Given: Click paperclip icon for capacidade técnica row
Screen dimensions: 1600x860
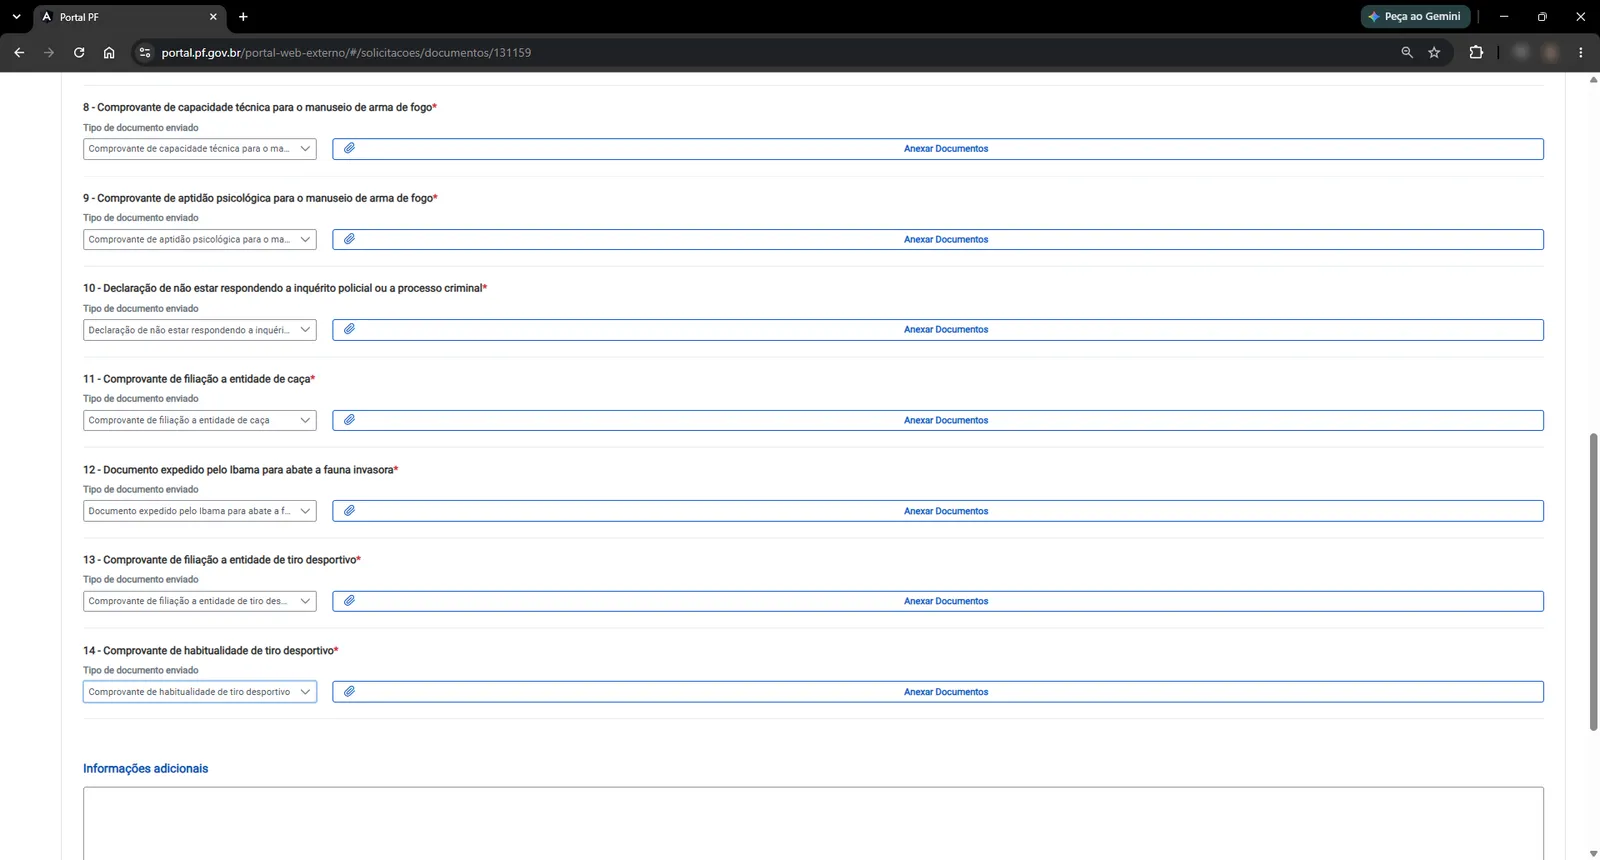Looking at the screenshot, I should [349, 148].
